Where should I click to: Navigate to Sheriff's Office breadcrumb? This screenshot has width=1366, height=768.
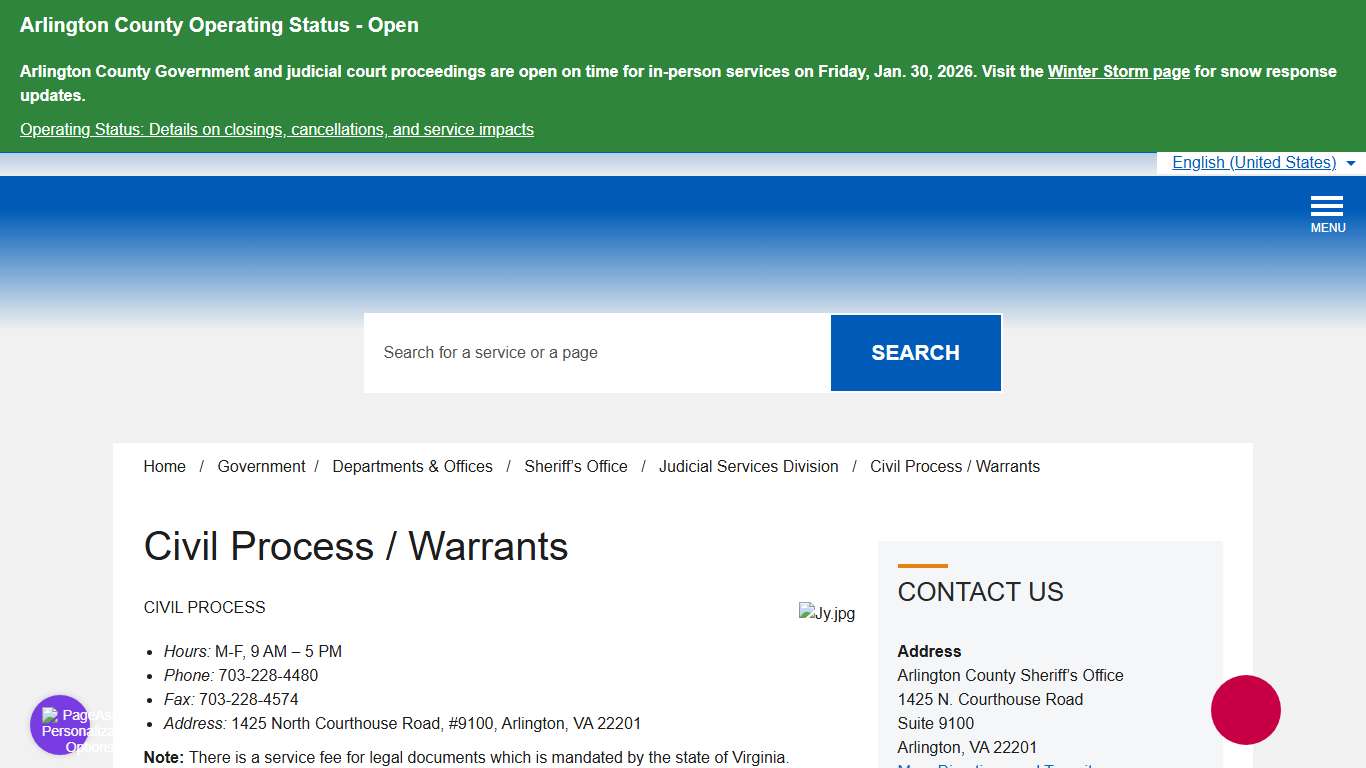[x=575, y=466]
